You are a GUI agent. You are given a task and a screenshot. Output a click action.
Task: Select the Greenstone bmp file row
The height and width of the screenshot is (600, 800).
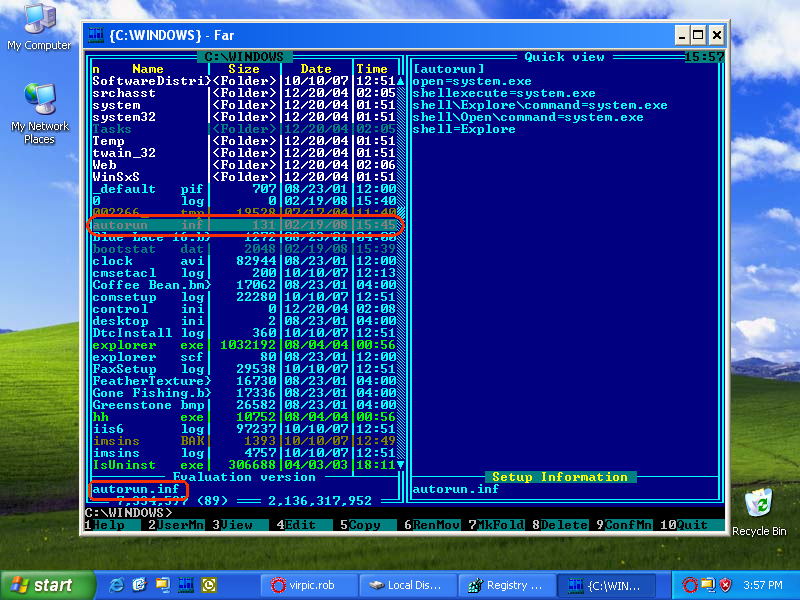(x=244, y=405)
